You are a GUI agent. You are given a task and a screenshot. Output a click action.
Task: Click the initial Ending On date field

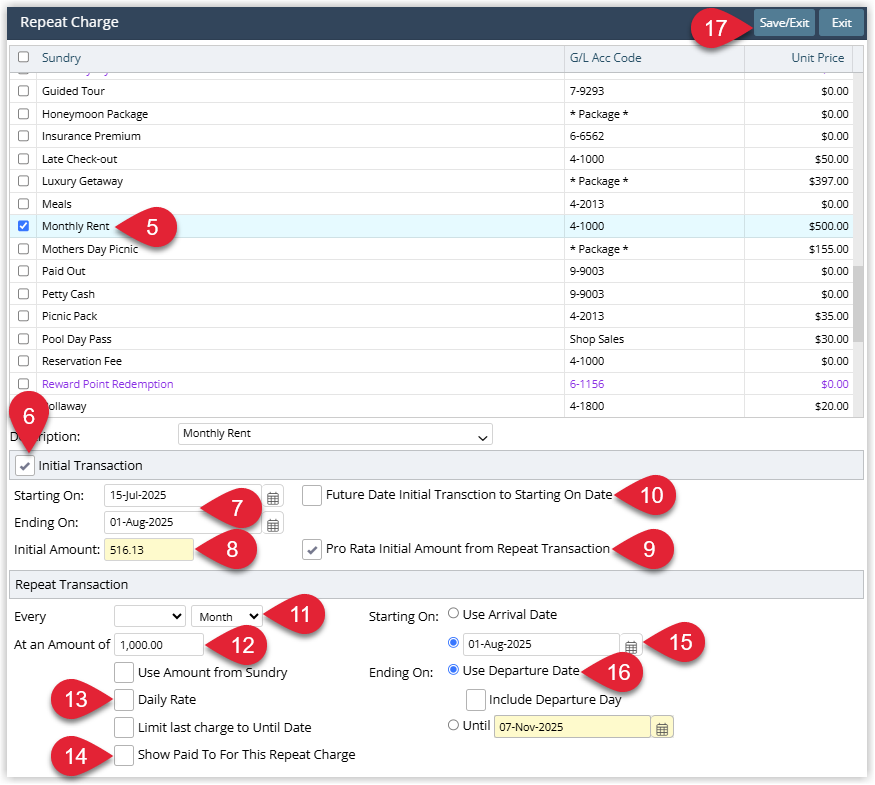182,523
